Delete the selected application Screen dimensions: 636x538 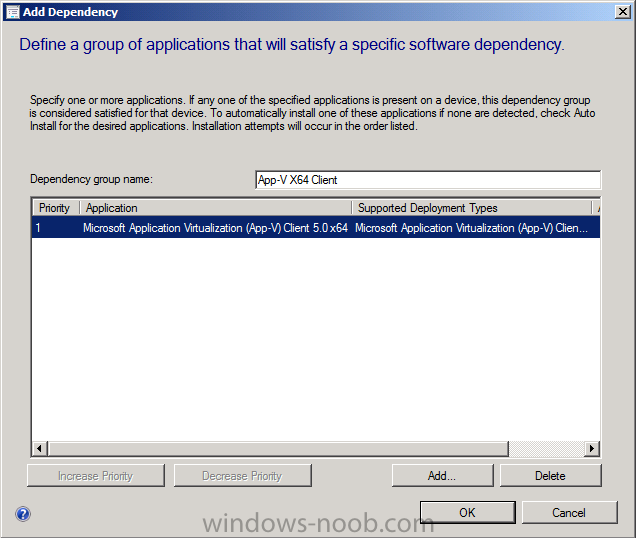pos(550,476)
